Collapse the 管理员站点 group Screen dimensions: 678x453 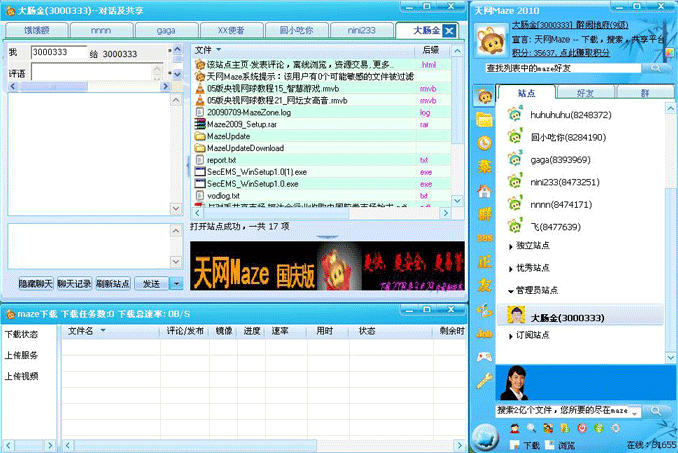coord(511,290)
